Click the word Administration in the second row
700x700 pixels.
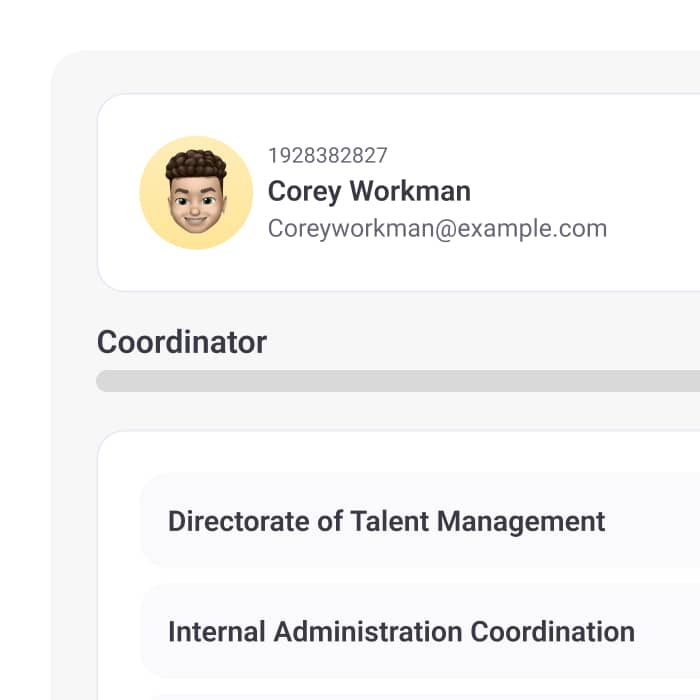(368, 632)
